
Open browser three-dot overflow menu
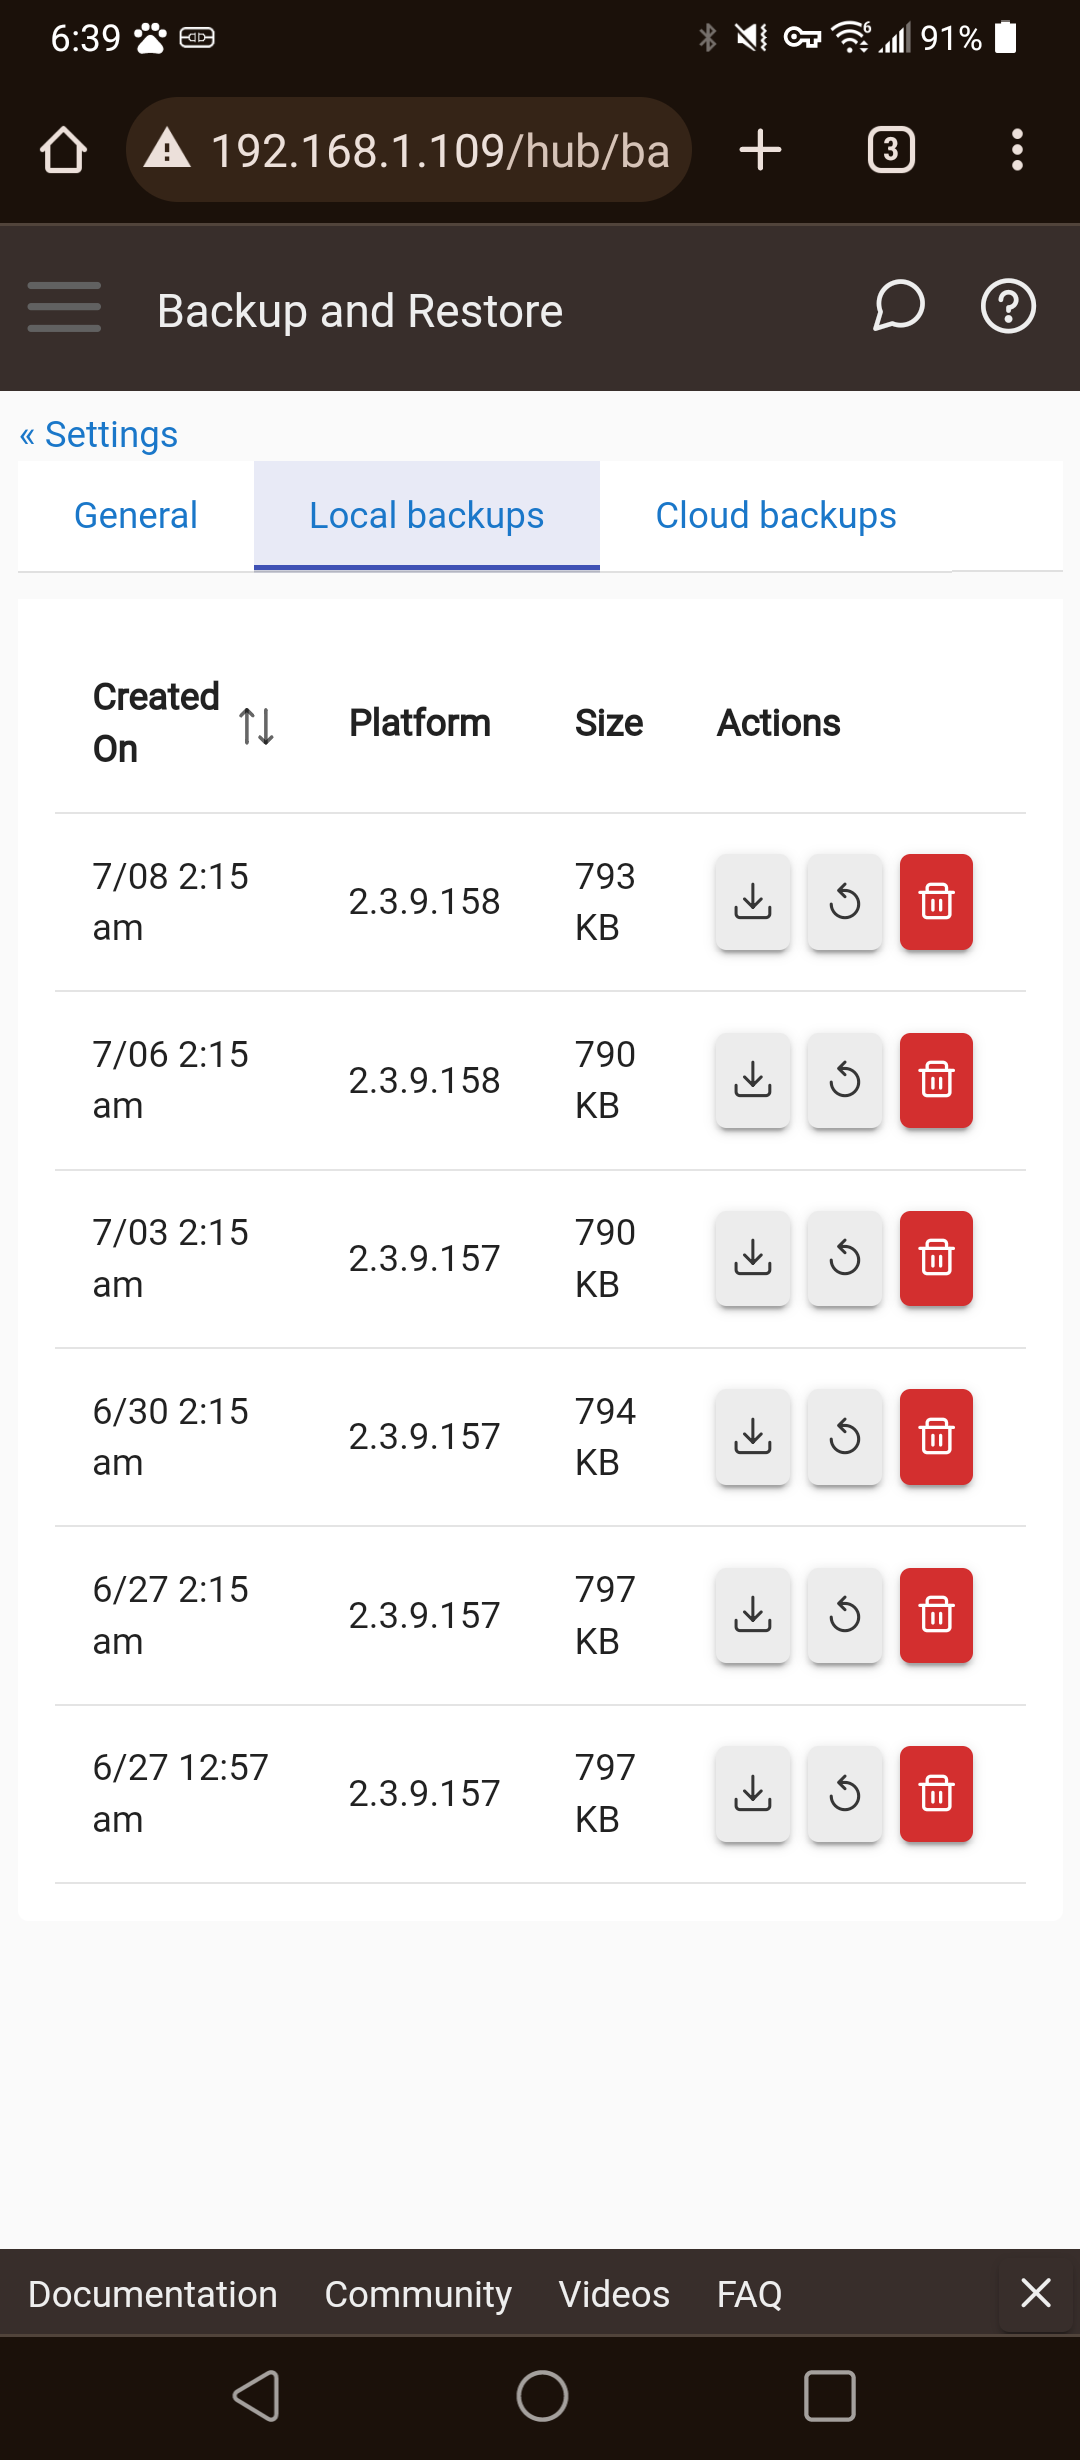click(x=1017, y=150)
